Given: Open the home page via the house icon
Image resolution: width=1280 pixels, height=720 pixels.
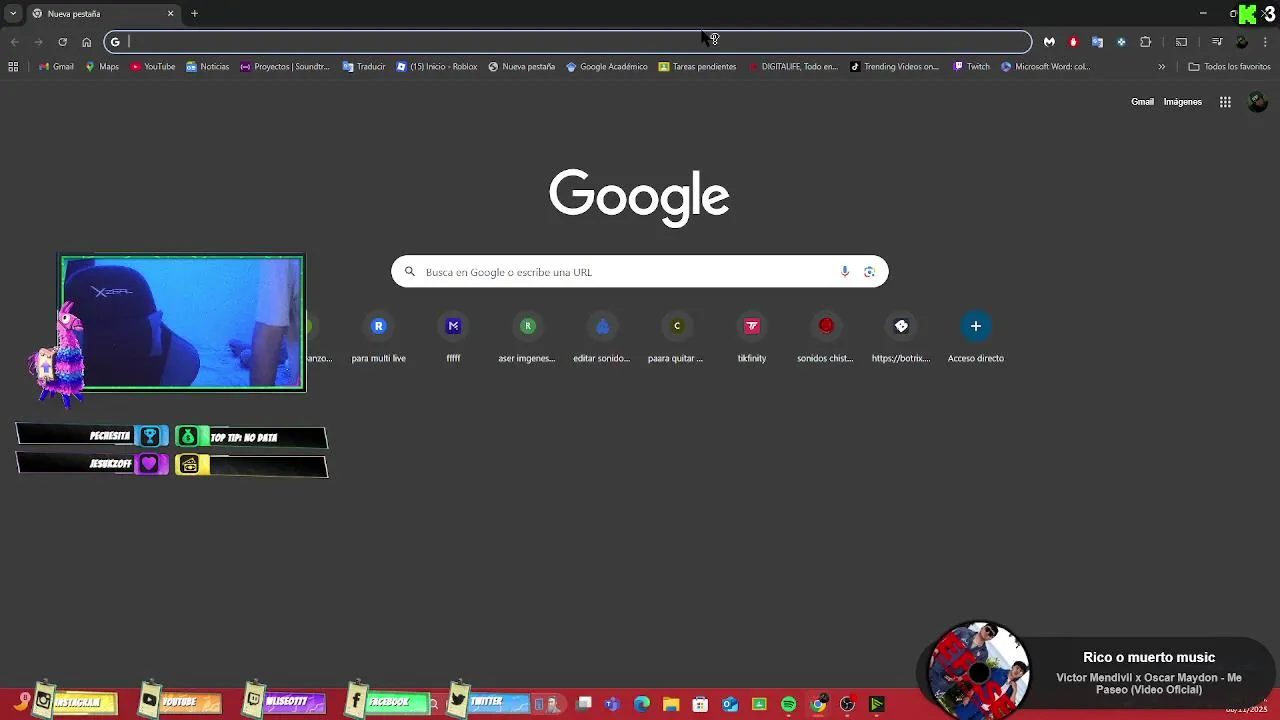Looking at the screenshot, I should (x=87, y=42).
